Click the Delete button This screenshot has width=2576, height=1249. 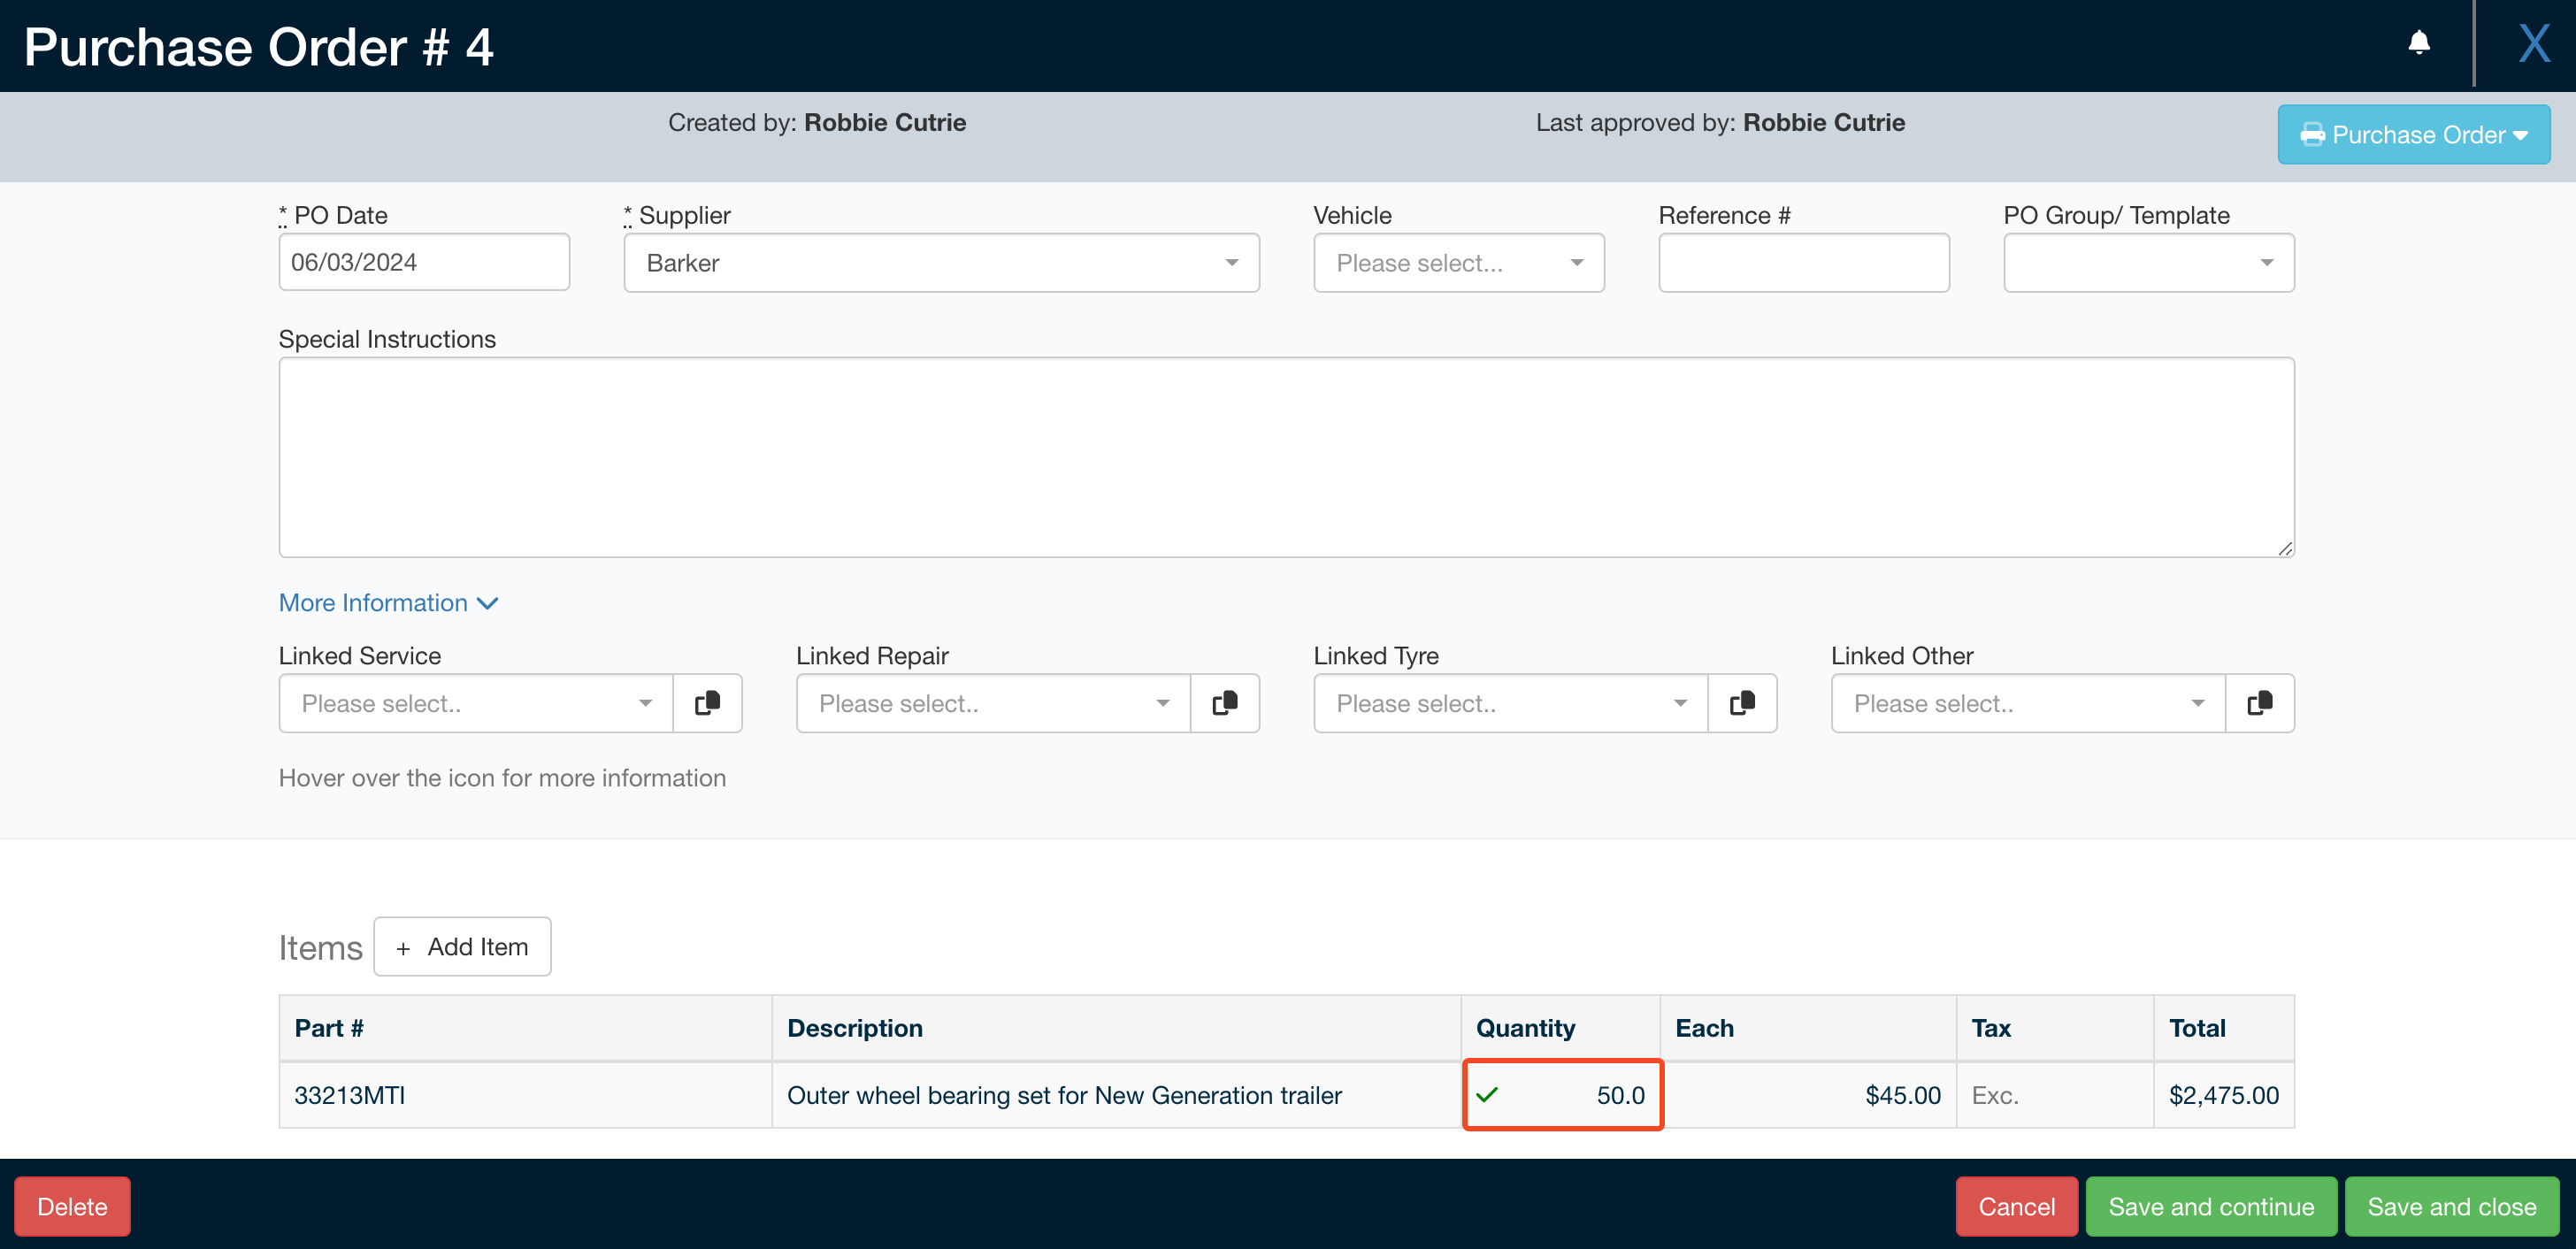(71, 1206)
